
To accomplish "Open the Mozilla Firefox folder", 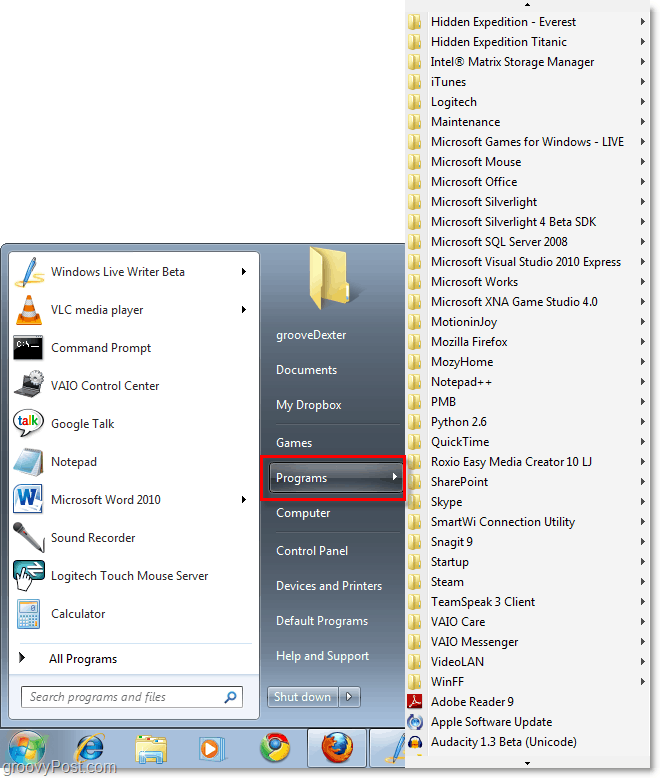I will (528, 342).
